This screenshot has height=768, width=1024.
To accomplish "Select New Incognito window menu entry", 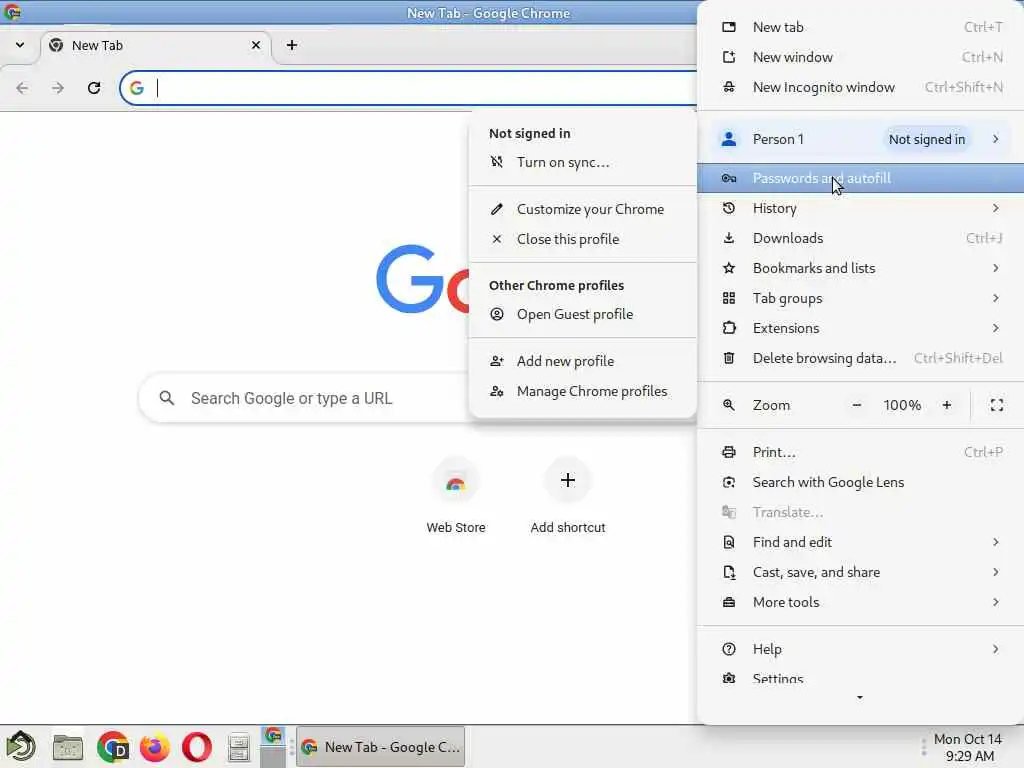I will click(x=861, y=87).
